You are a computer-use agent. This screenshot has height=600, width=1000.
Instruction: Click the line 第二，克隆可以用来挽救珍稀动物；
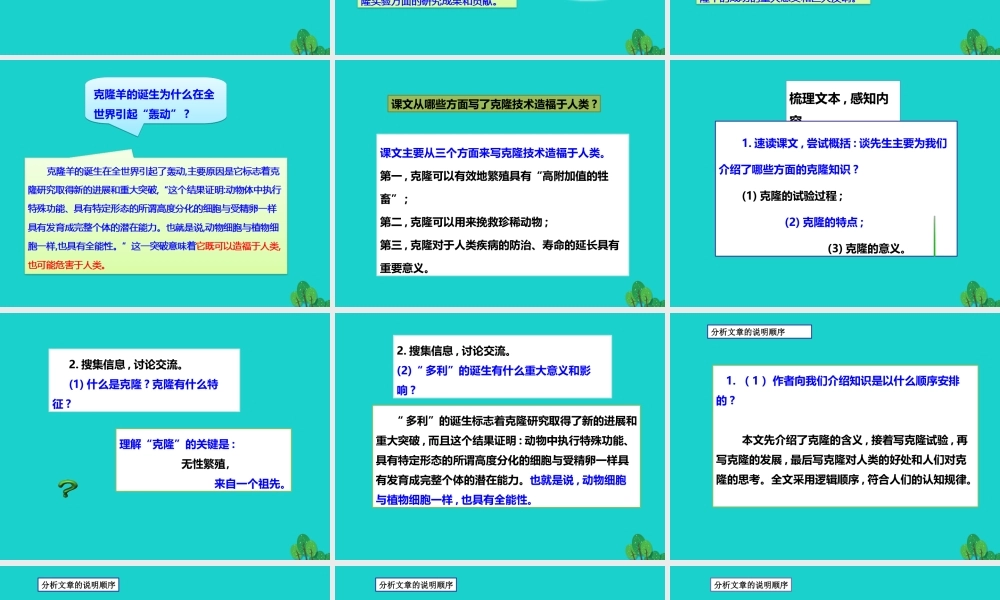click(x=464, y=222)
